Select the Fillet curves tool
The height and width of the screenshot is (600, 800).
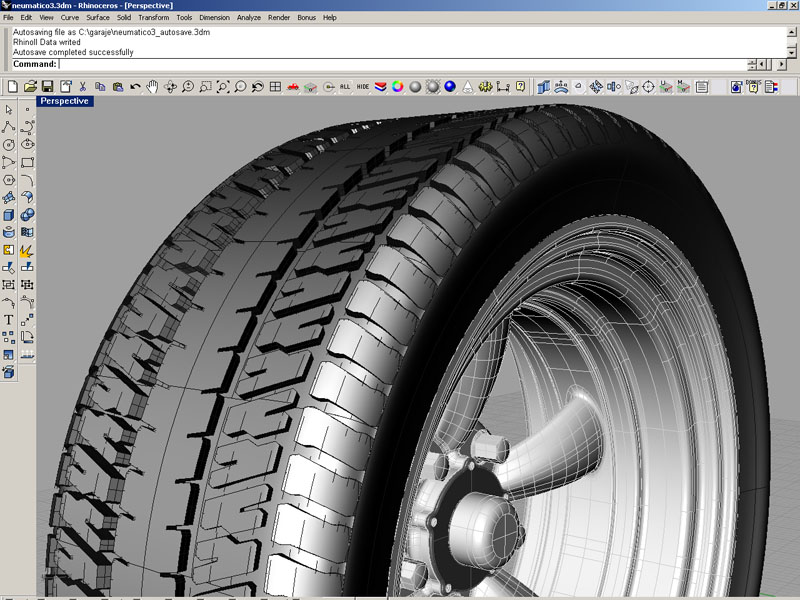tap(28, 180)
